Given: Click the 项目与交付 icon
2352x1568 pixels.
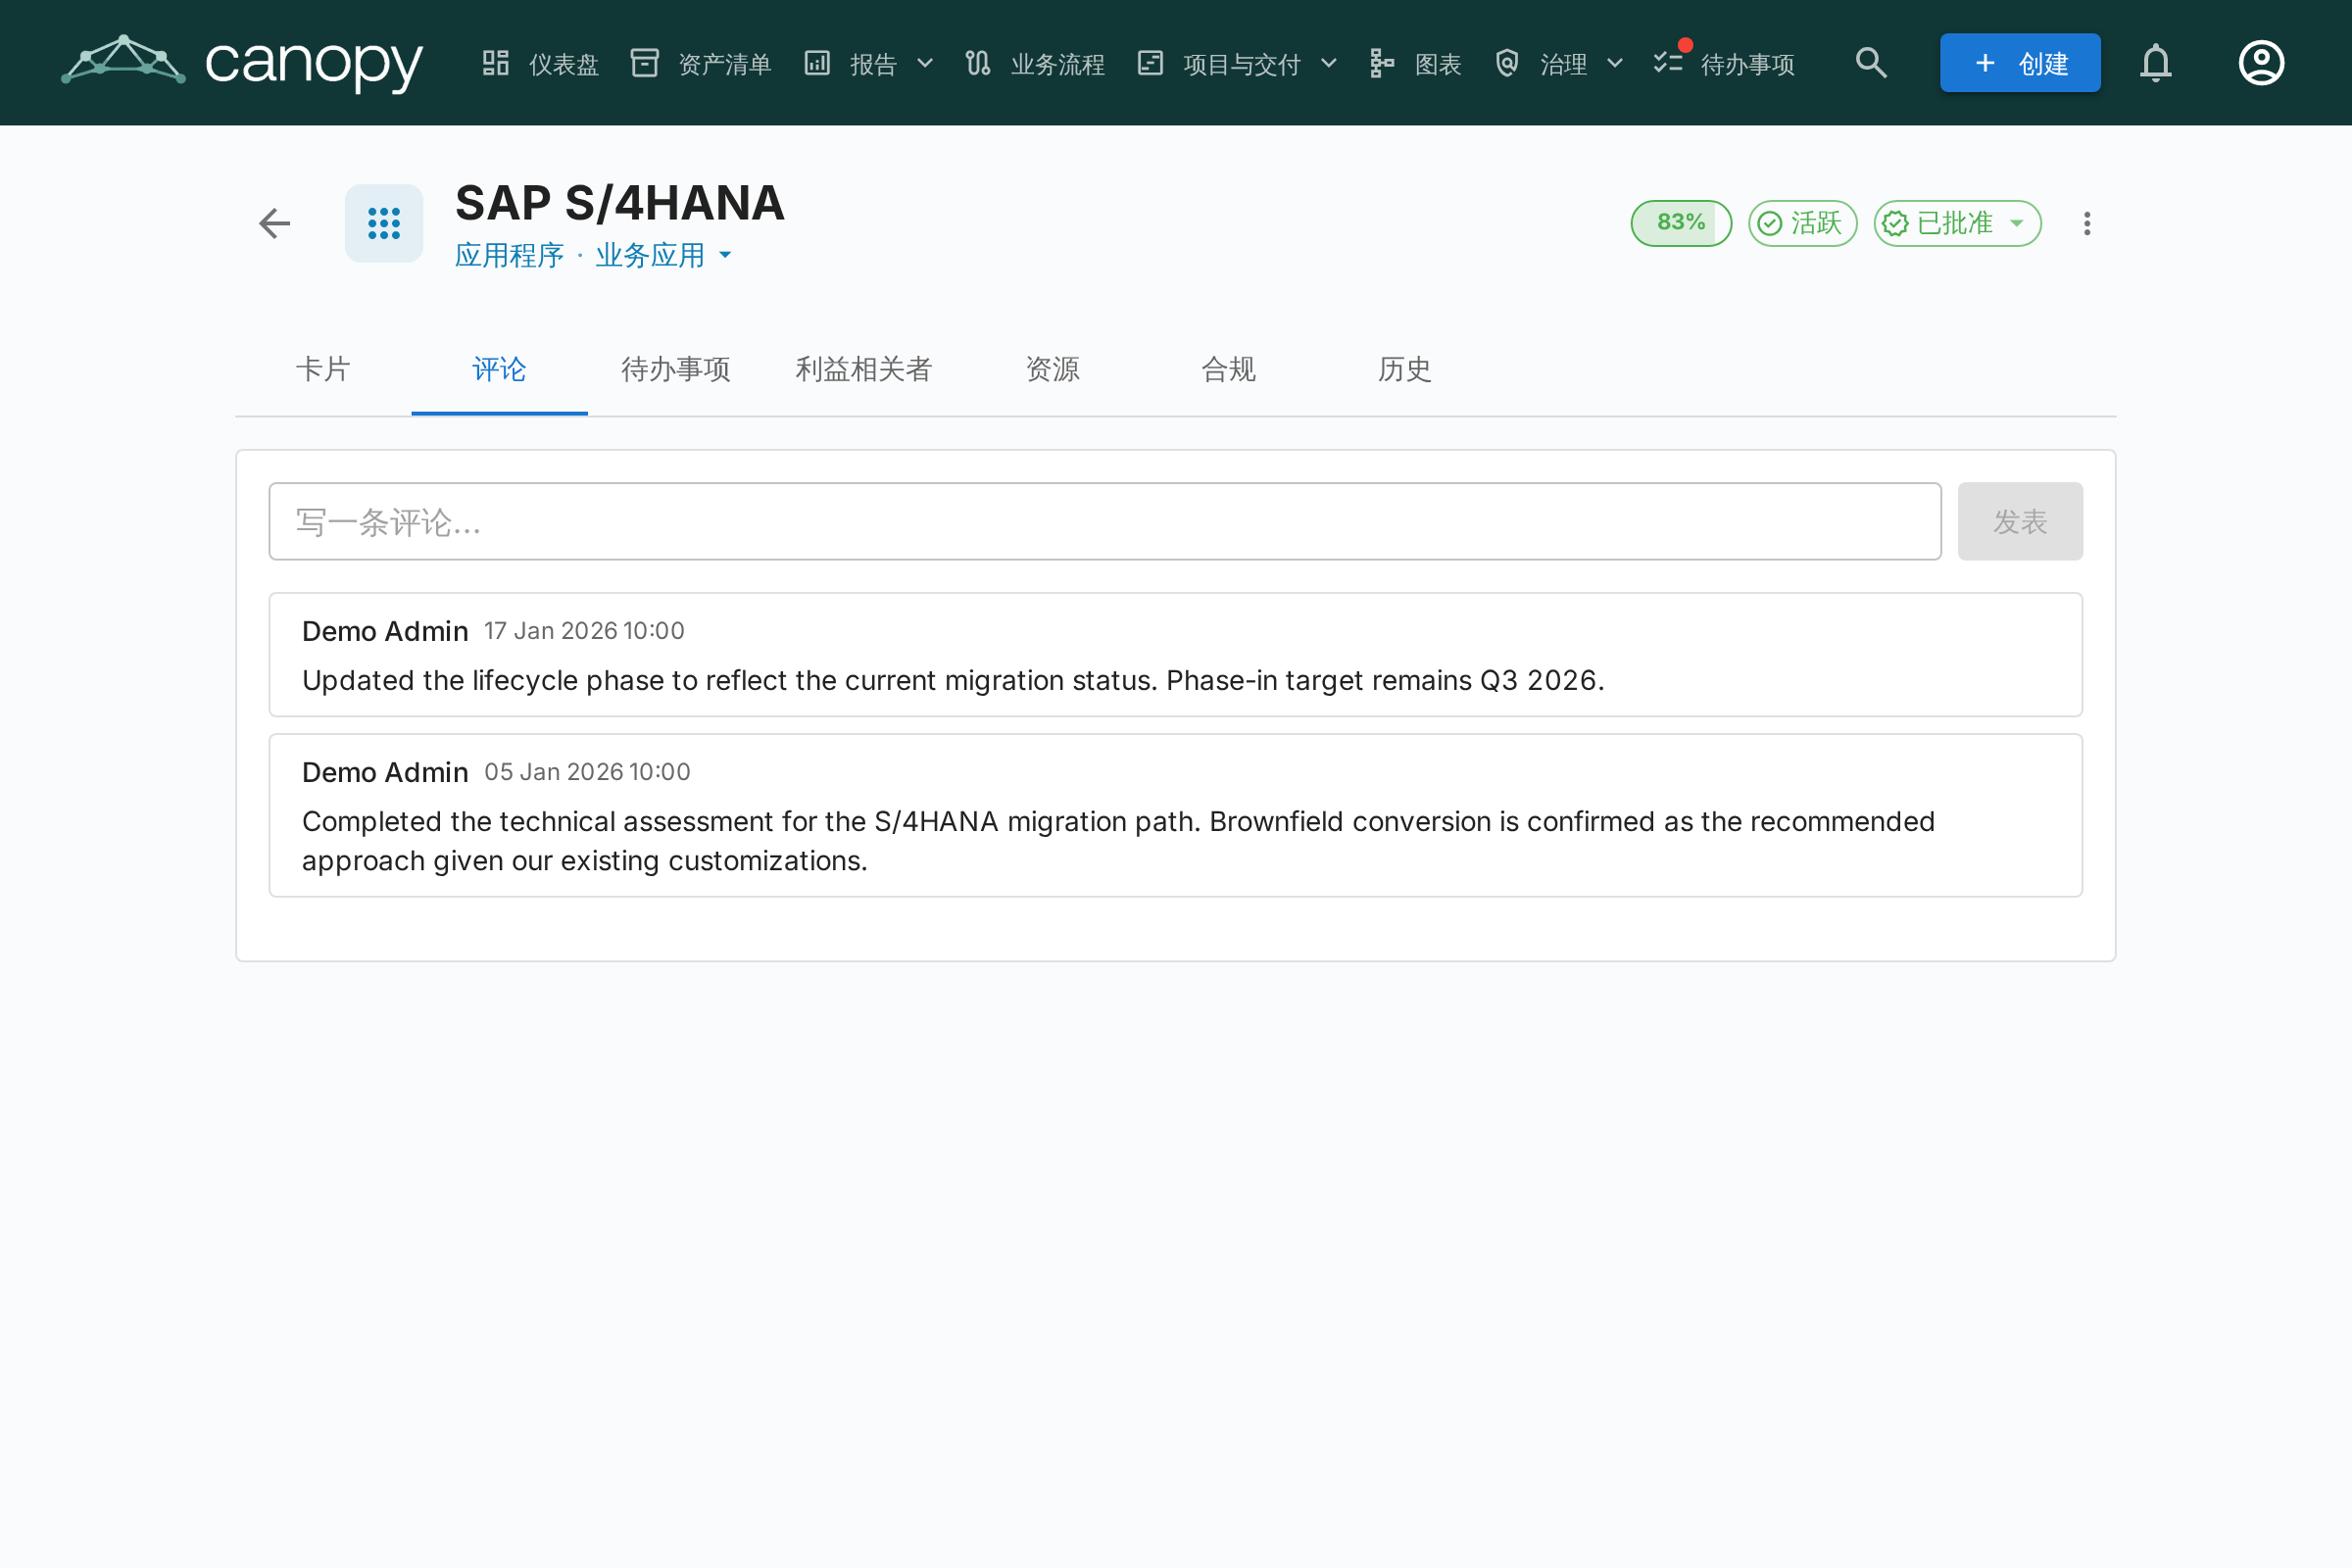Looking at the screenshot, I should [1150, 63].
